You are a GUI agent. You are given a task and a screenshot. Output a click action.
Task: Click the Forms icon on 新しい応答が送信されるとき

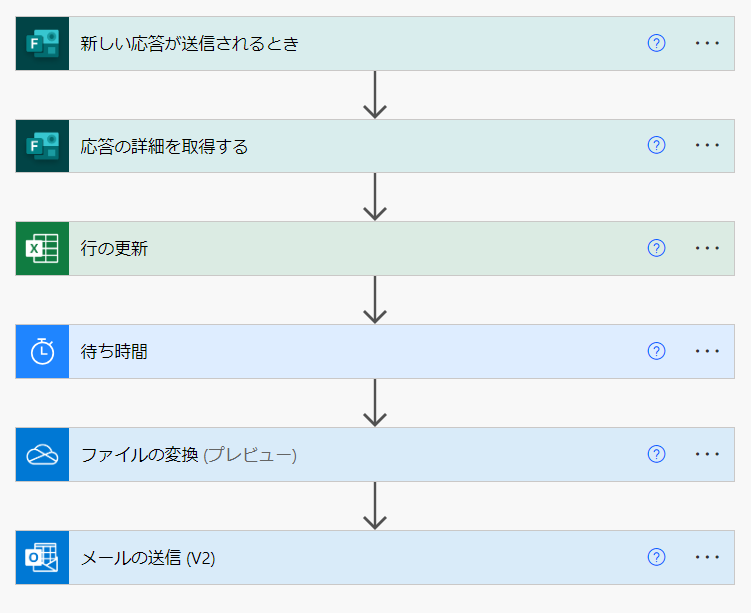[x=42, y=44]
